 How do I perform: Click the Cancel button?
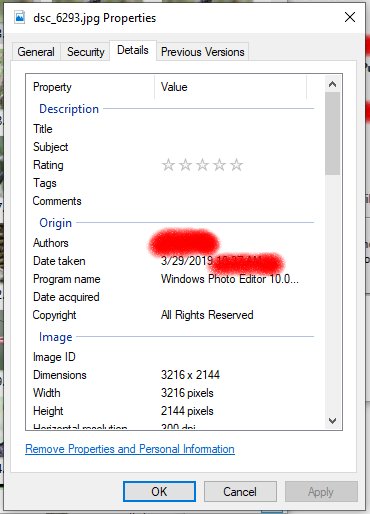click(240, 491)
